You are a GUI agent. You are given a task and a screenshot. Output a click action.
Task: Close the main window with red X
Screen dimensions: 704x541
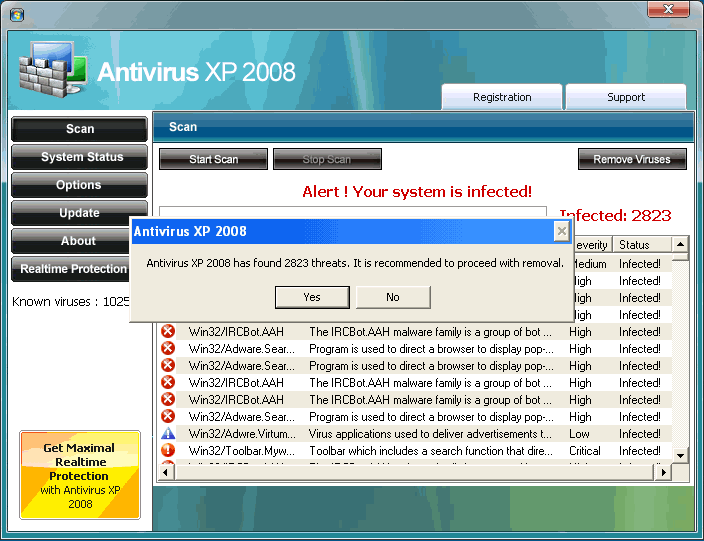coord(668,9)
